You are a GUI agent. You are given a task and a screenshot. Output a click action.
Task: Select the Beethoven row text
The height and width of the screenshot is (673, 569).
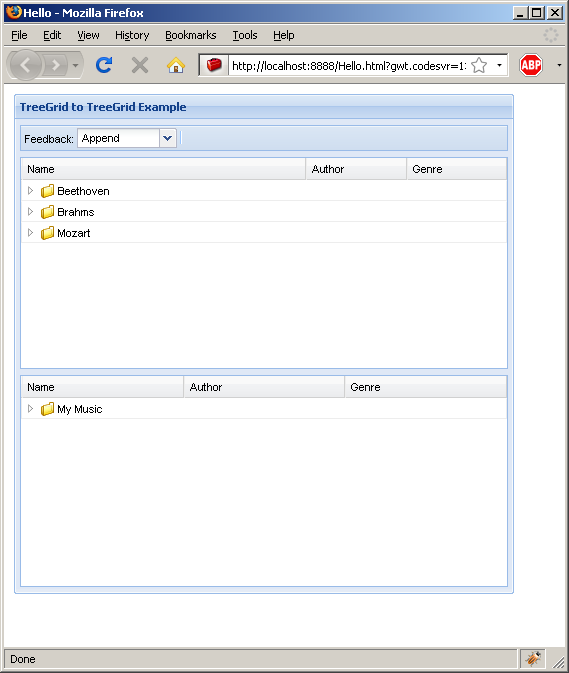tap(83, 191)
